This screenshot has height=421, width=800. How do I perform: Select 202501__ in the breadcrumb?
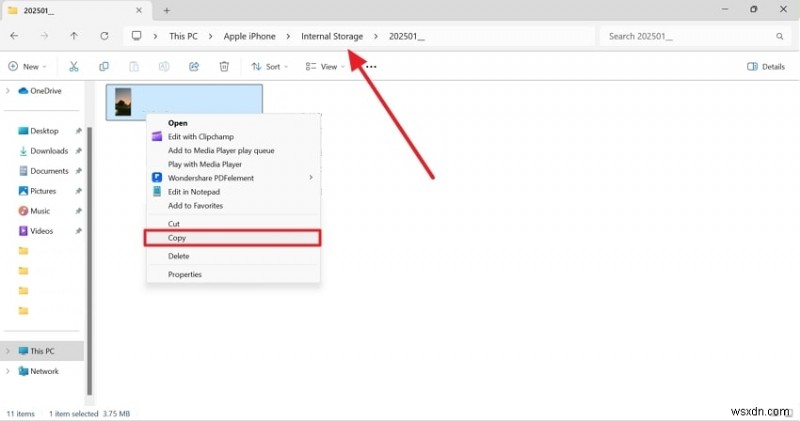pyautogui.click(x=407, y=36)
